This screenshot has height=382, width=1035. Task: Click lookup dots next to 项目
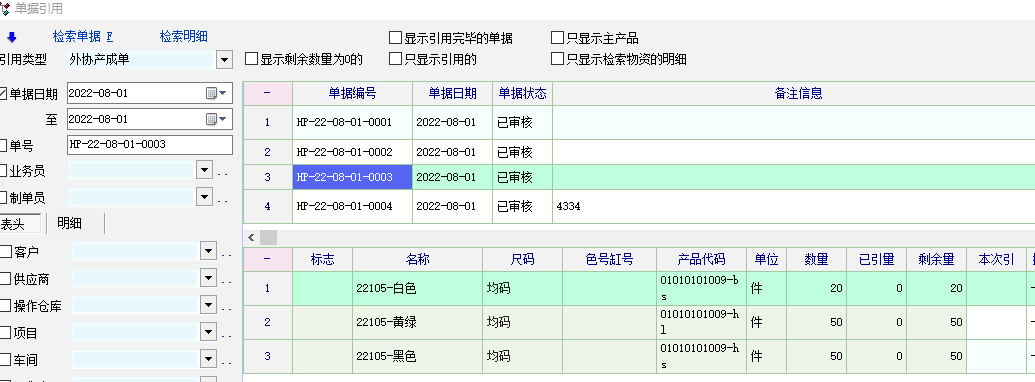point(226,336)
